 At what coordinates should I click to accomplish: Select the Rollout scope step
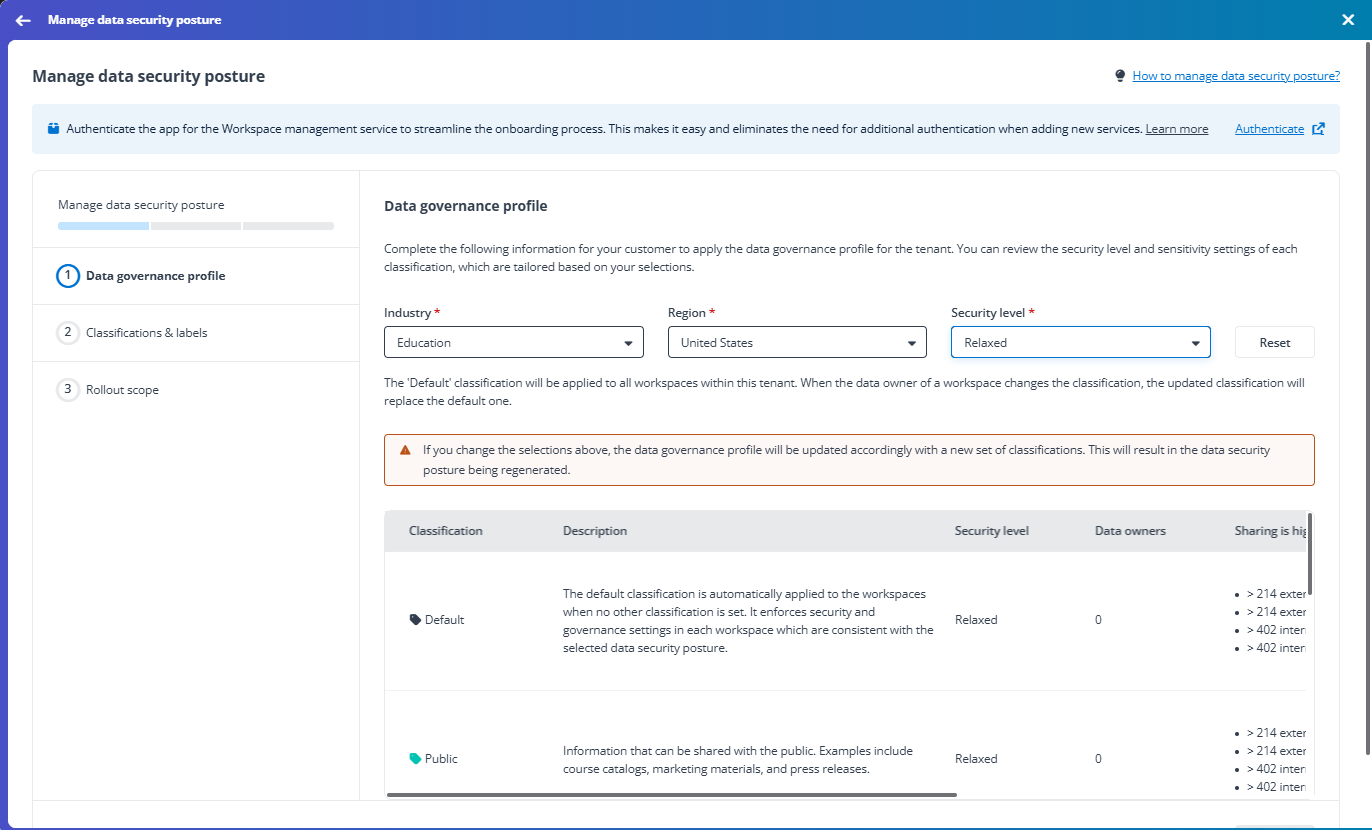coord(120,389)
